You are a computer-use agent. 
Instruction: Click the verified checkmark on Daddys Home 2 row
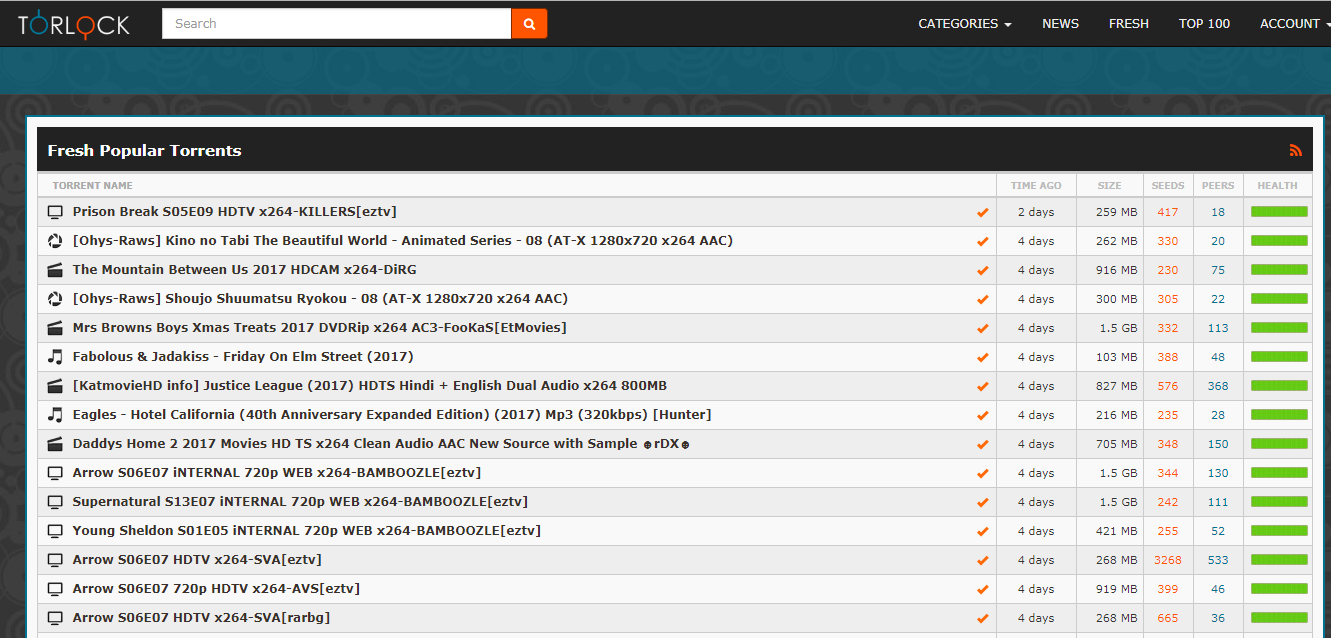982,444
